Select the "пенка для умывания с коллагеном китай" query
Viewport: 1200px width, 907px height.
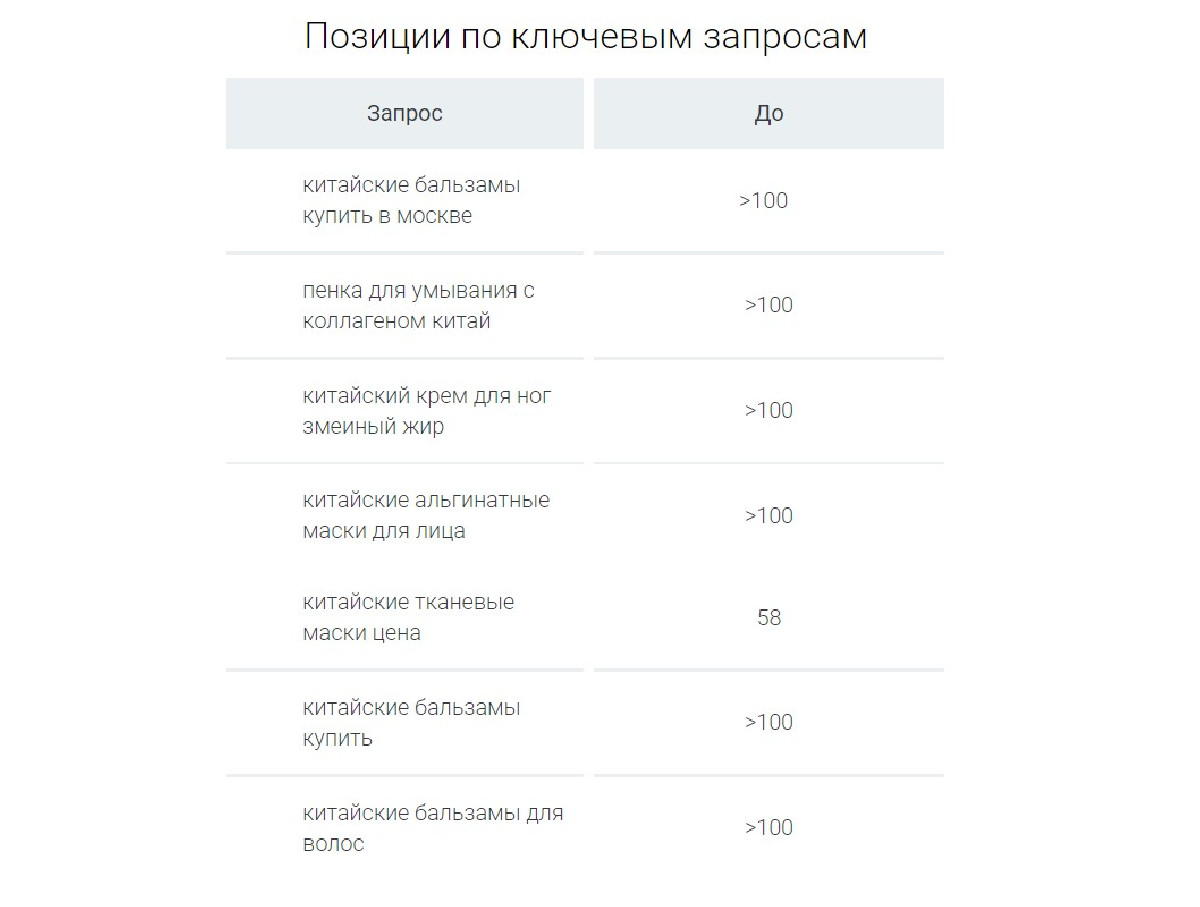[x=418, y=306]
